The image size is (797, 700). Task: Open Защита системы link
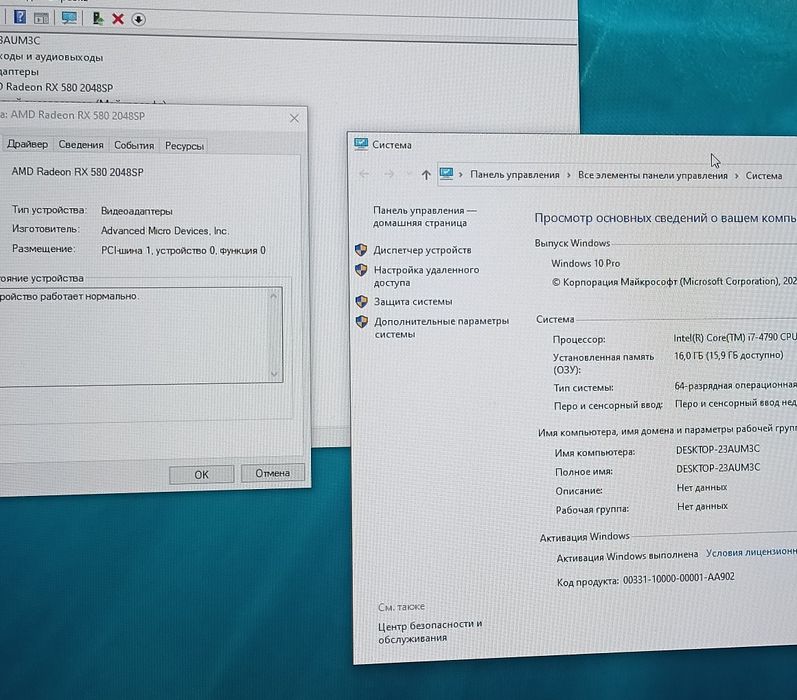pyautogui.click(x=413, y=301)
